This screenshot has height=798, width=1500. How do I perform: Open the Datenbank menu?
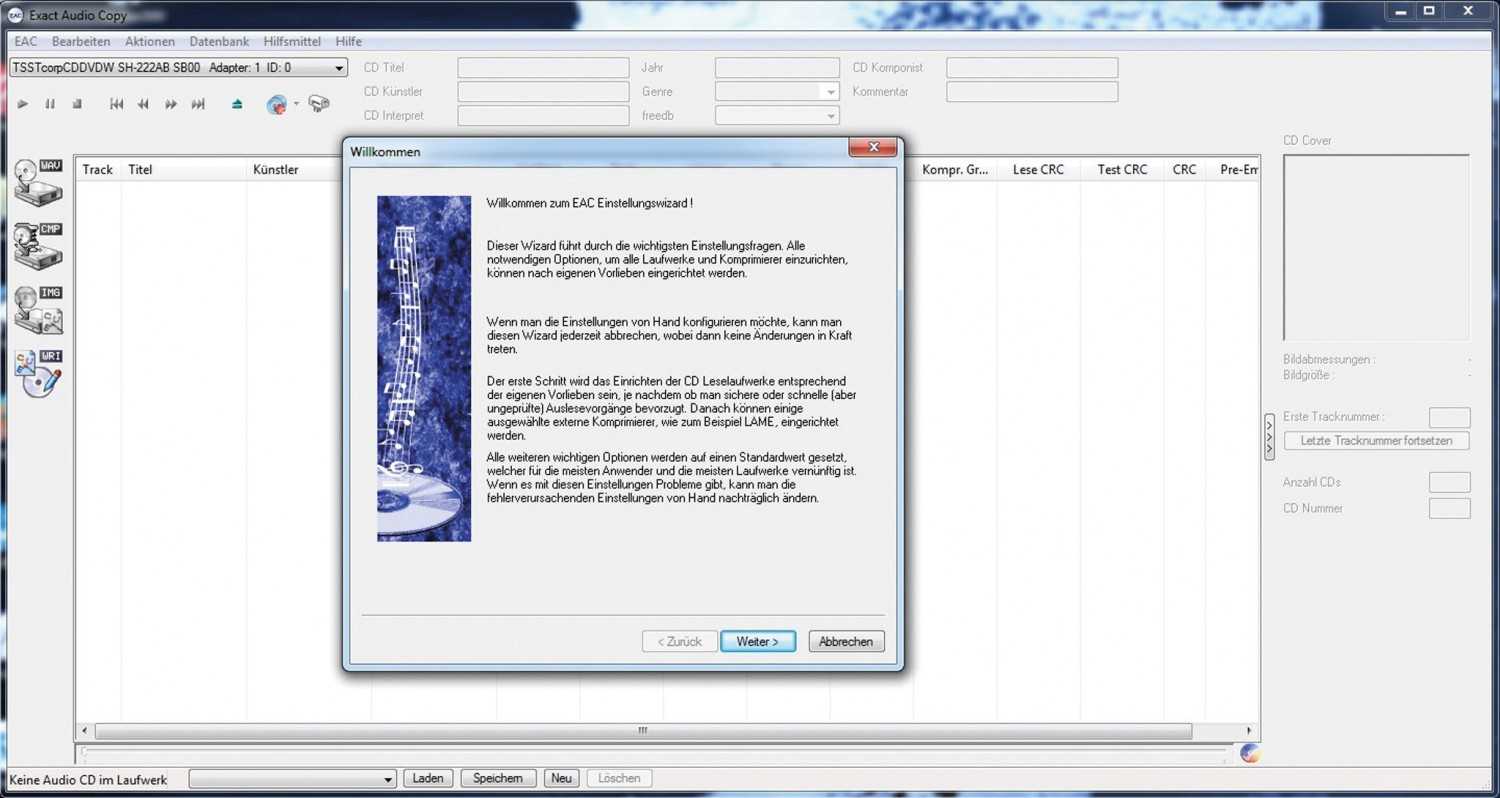[x=219, y=42]
